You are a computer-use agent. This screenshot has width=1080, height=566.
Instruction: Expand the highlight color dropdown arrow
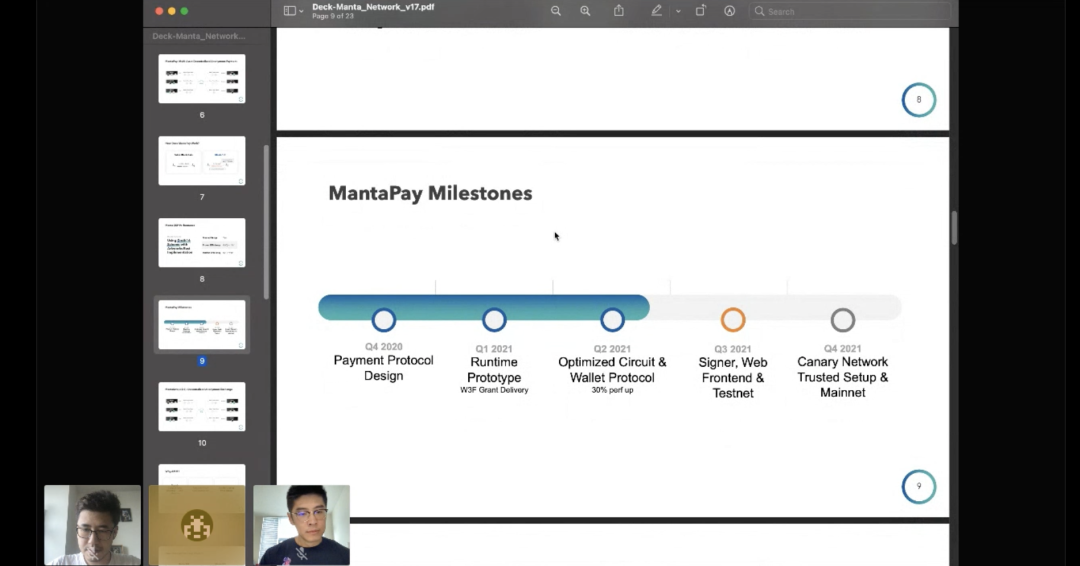click(x=678, y=11)
